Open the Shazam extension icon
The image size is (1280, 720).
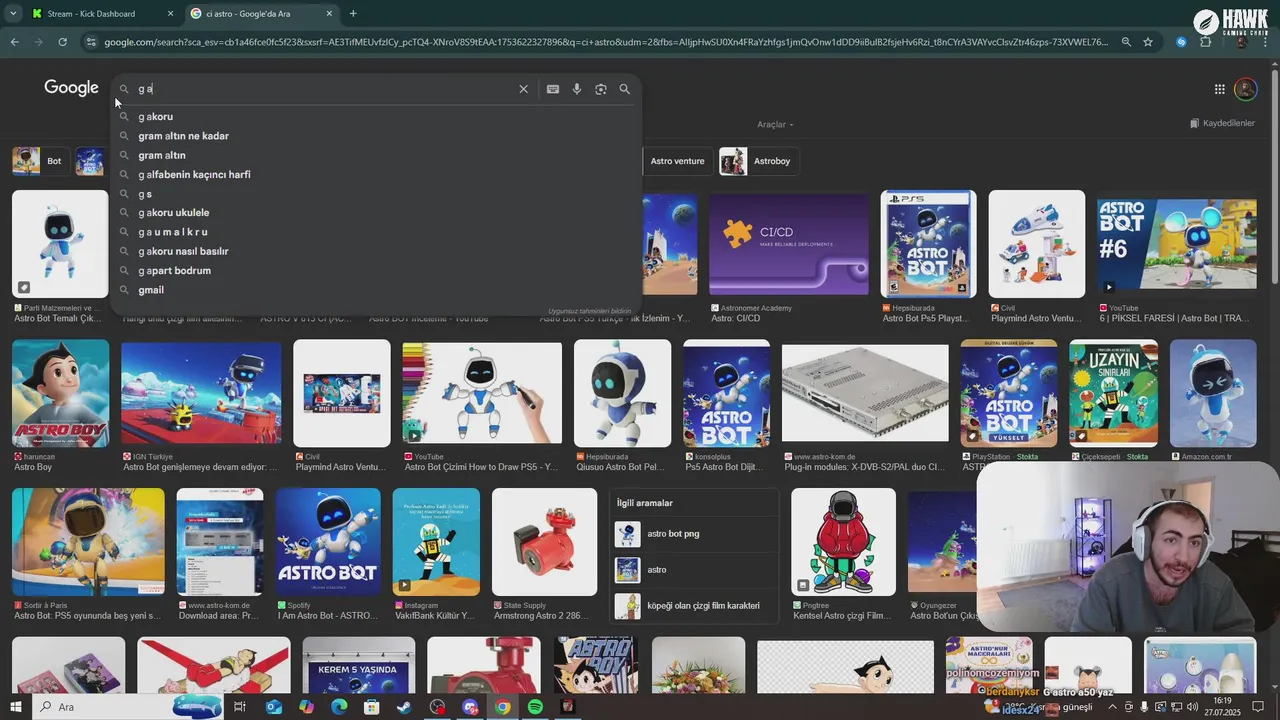tap(1181, 42)
